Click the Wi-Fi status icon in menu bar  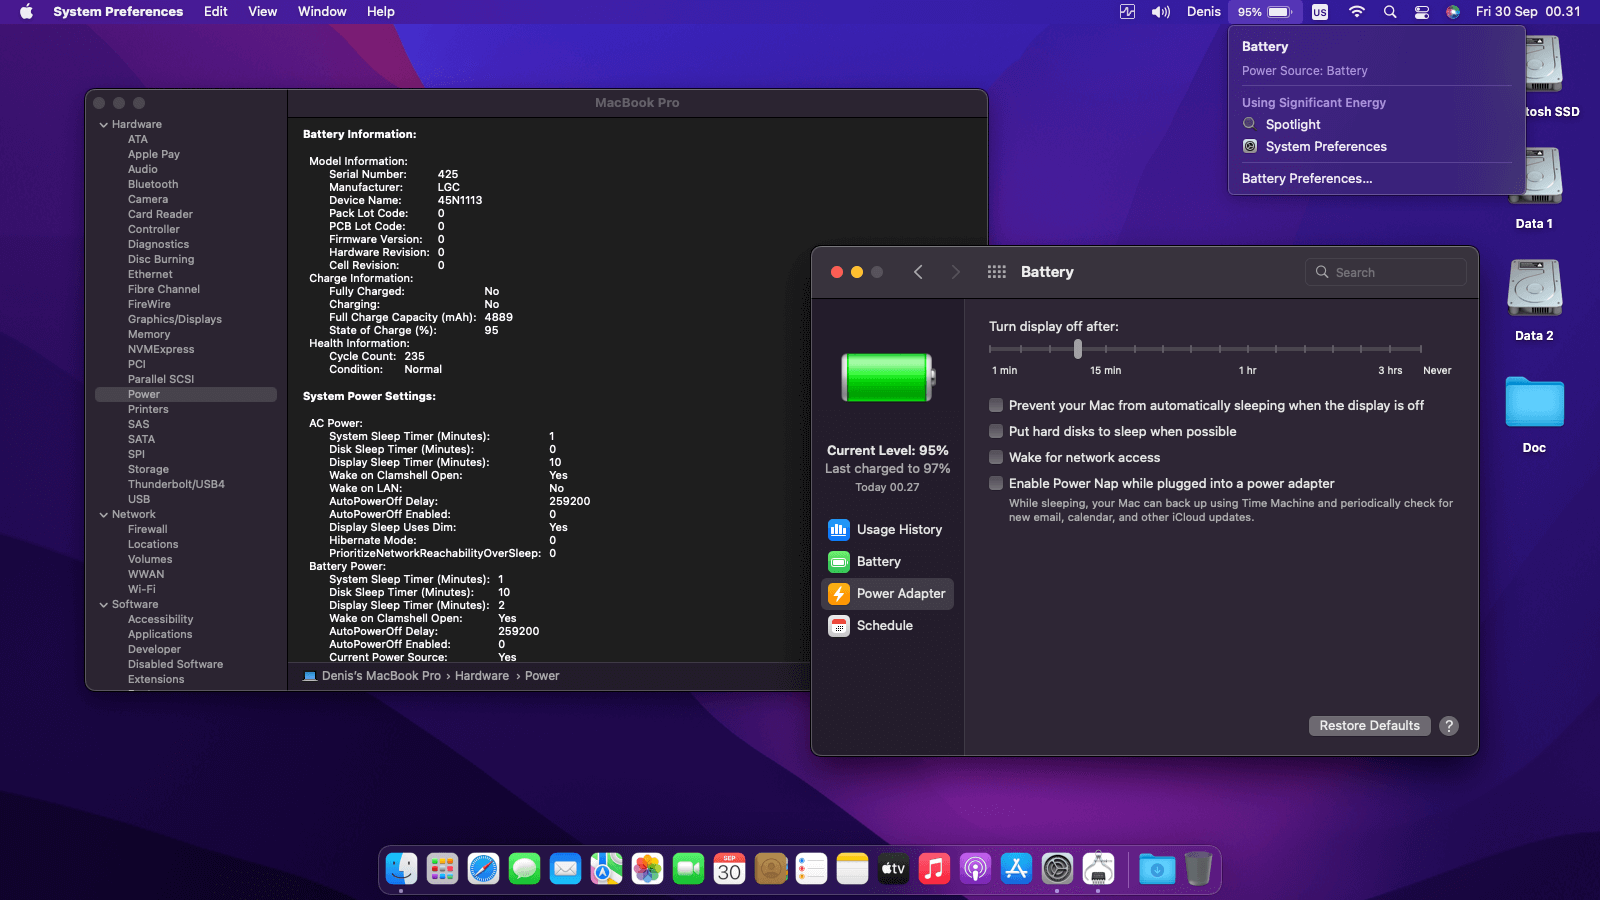click(1356, 12)
